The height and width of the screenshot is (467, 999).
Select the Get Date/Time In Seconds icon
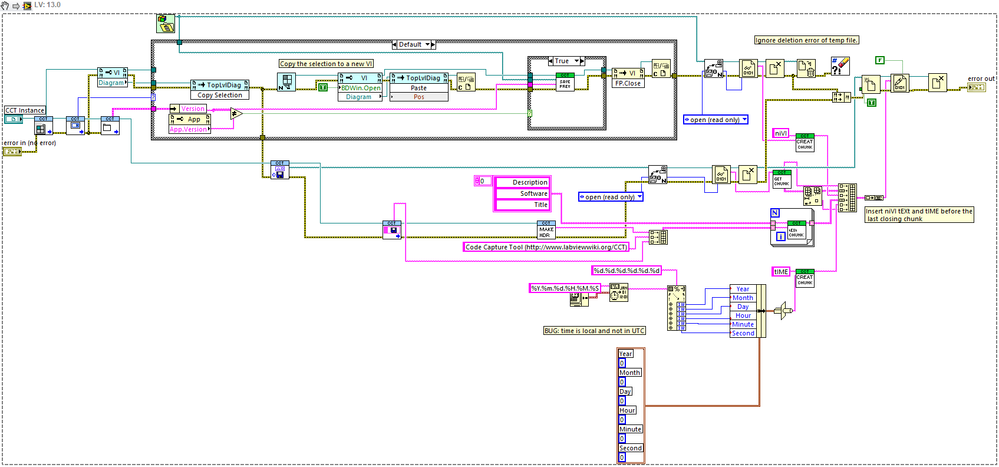click(580, 300)
